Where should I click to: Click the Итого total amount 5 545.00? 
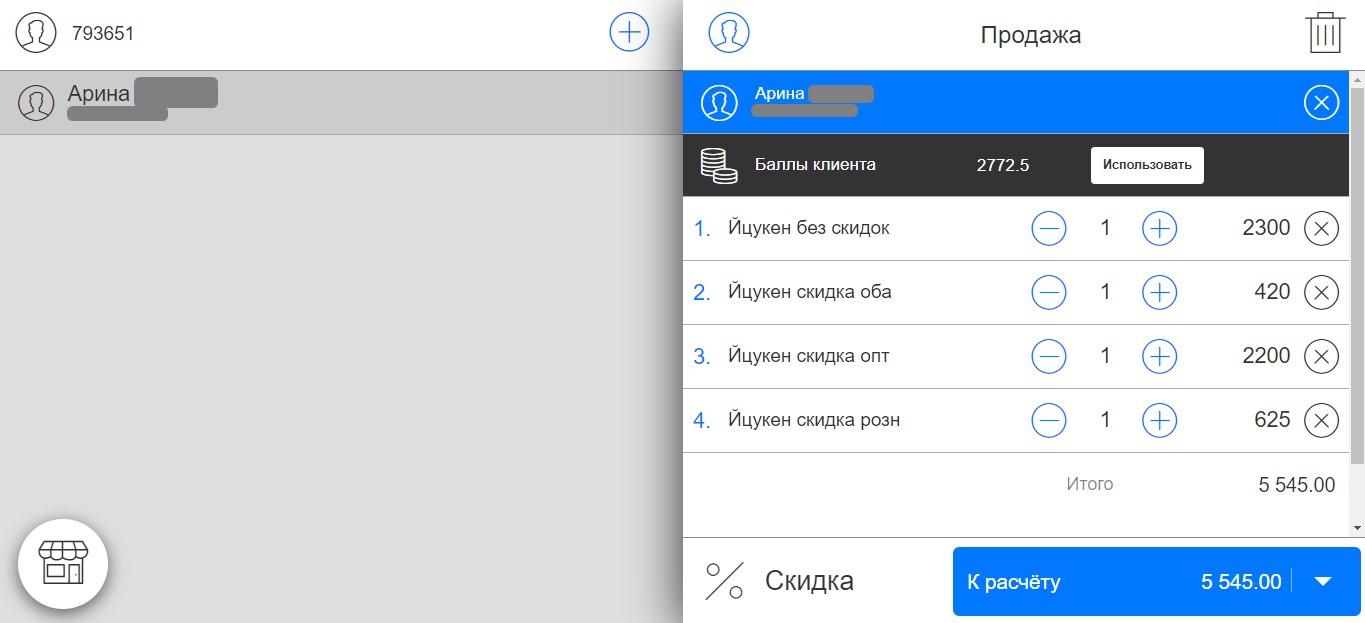tap(1297, 485)
